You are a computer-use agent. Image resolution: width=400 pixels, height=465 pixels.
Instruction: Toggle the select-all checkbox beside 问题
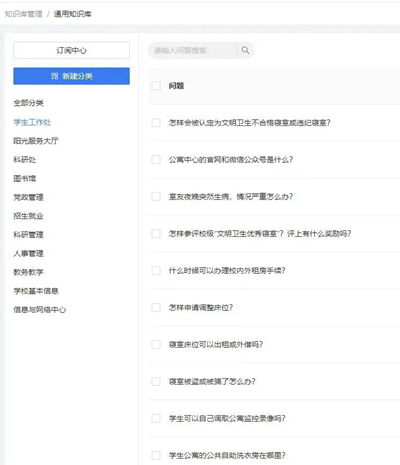[156, 86]
